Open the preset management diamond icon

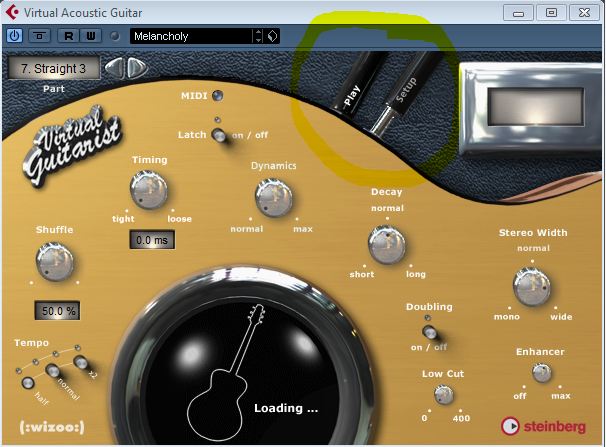tap(272, 36)
